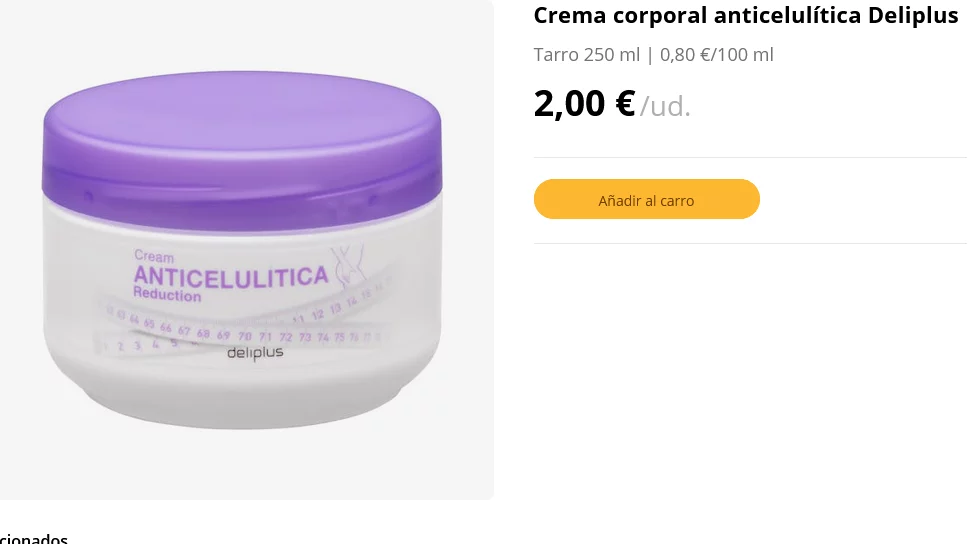The width and height of the screenshot is (969, 544).
Task: Click the number '70' on the measuring tape
Action: 245,336
